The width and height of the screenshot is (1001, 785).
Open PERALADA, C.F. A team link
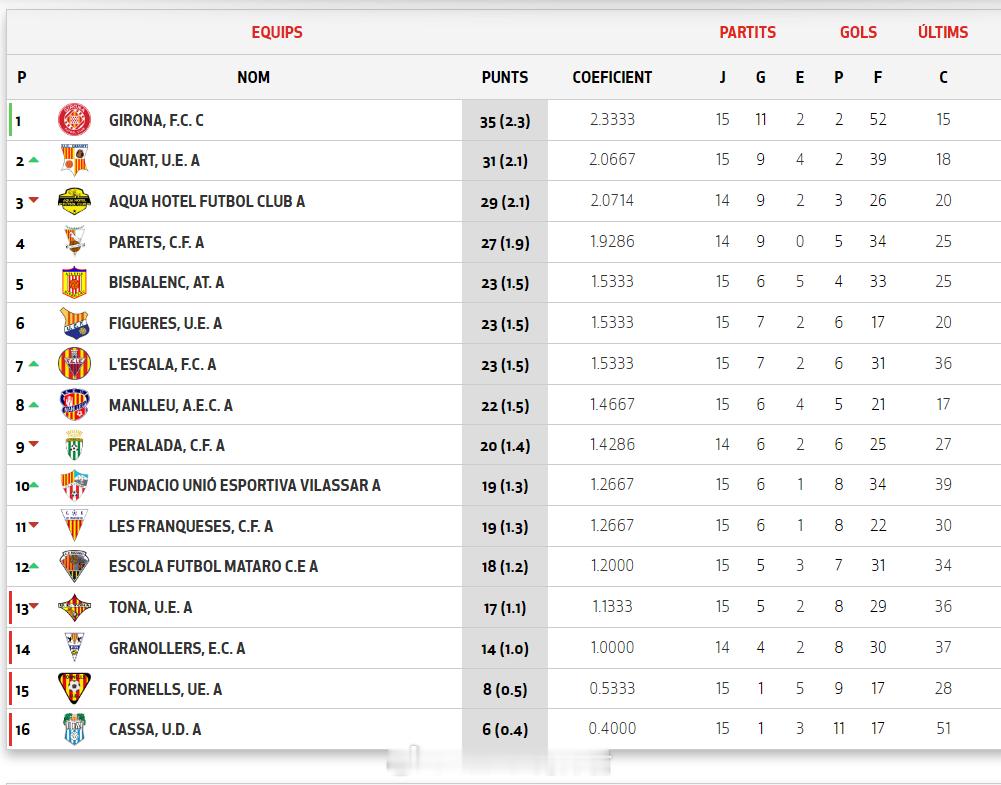pos(167,445)
